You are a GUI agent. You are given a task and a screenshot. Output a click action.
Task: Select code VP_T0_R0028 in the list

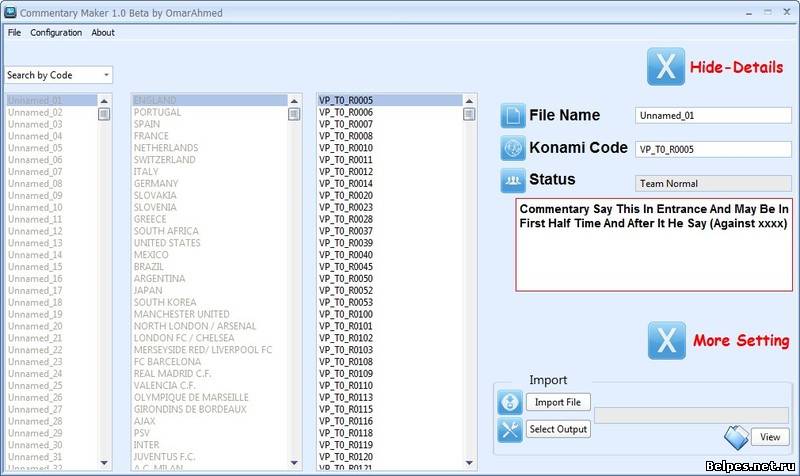[x=390, y=219]
